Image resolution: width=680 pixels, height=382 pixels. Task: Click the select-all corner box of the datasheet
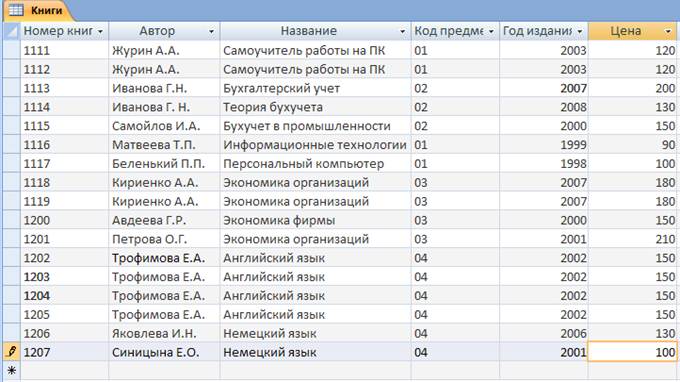pyautogui.click(x=12, y=31)
